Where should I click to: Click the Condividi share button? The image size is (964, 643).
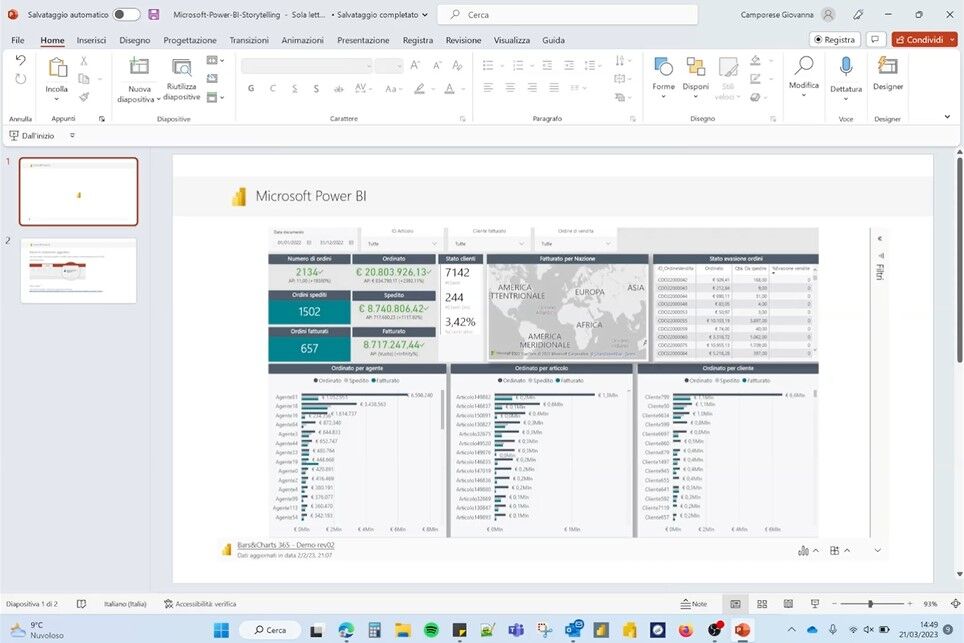pyautogui.click(x=919, y=39)
